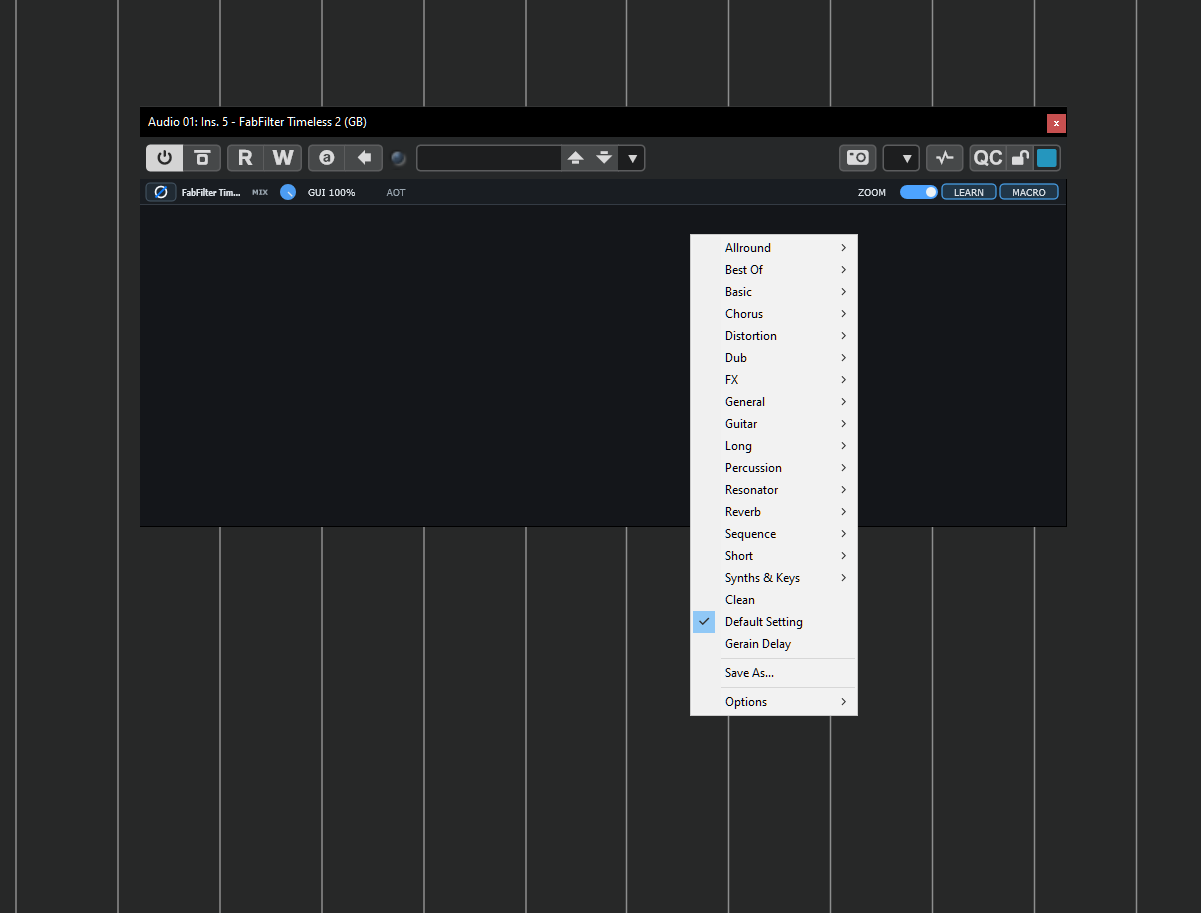Viewport: 1201px width, 913px height.
Task: Click the round activity indicator light
Action: pos(398,158)
